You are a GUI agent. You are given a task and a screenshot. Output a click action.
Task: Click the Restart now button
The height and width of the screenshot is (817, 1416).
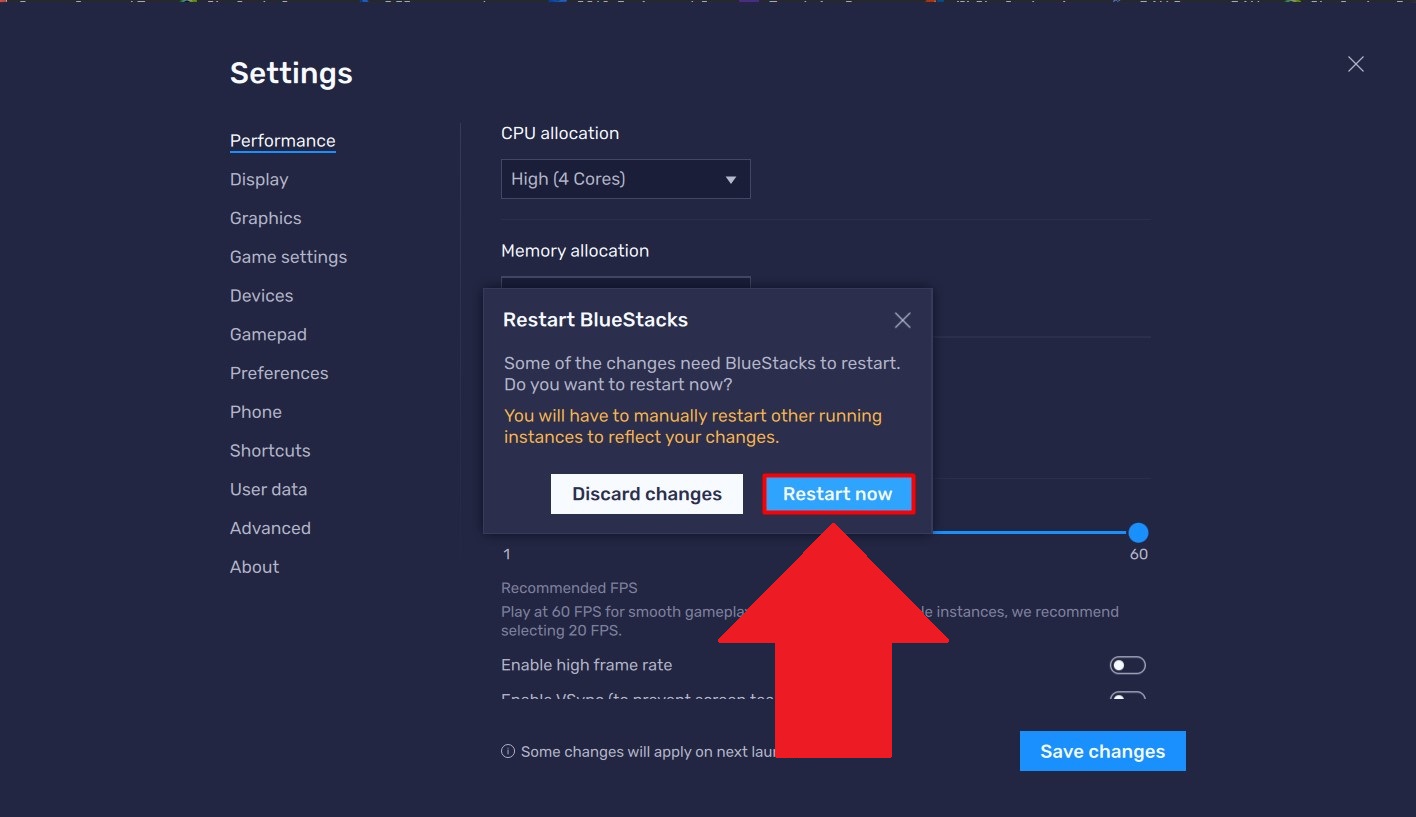838,493
